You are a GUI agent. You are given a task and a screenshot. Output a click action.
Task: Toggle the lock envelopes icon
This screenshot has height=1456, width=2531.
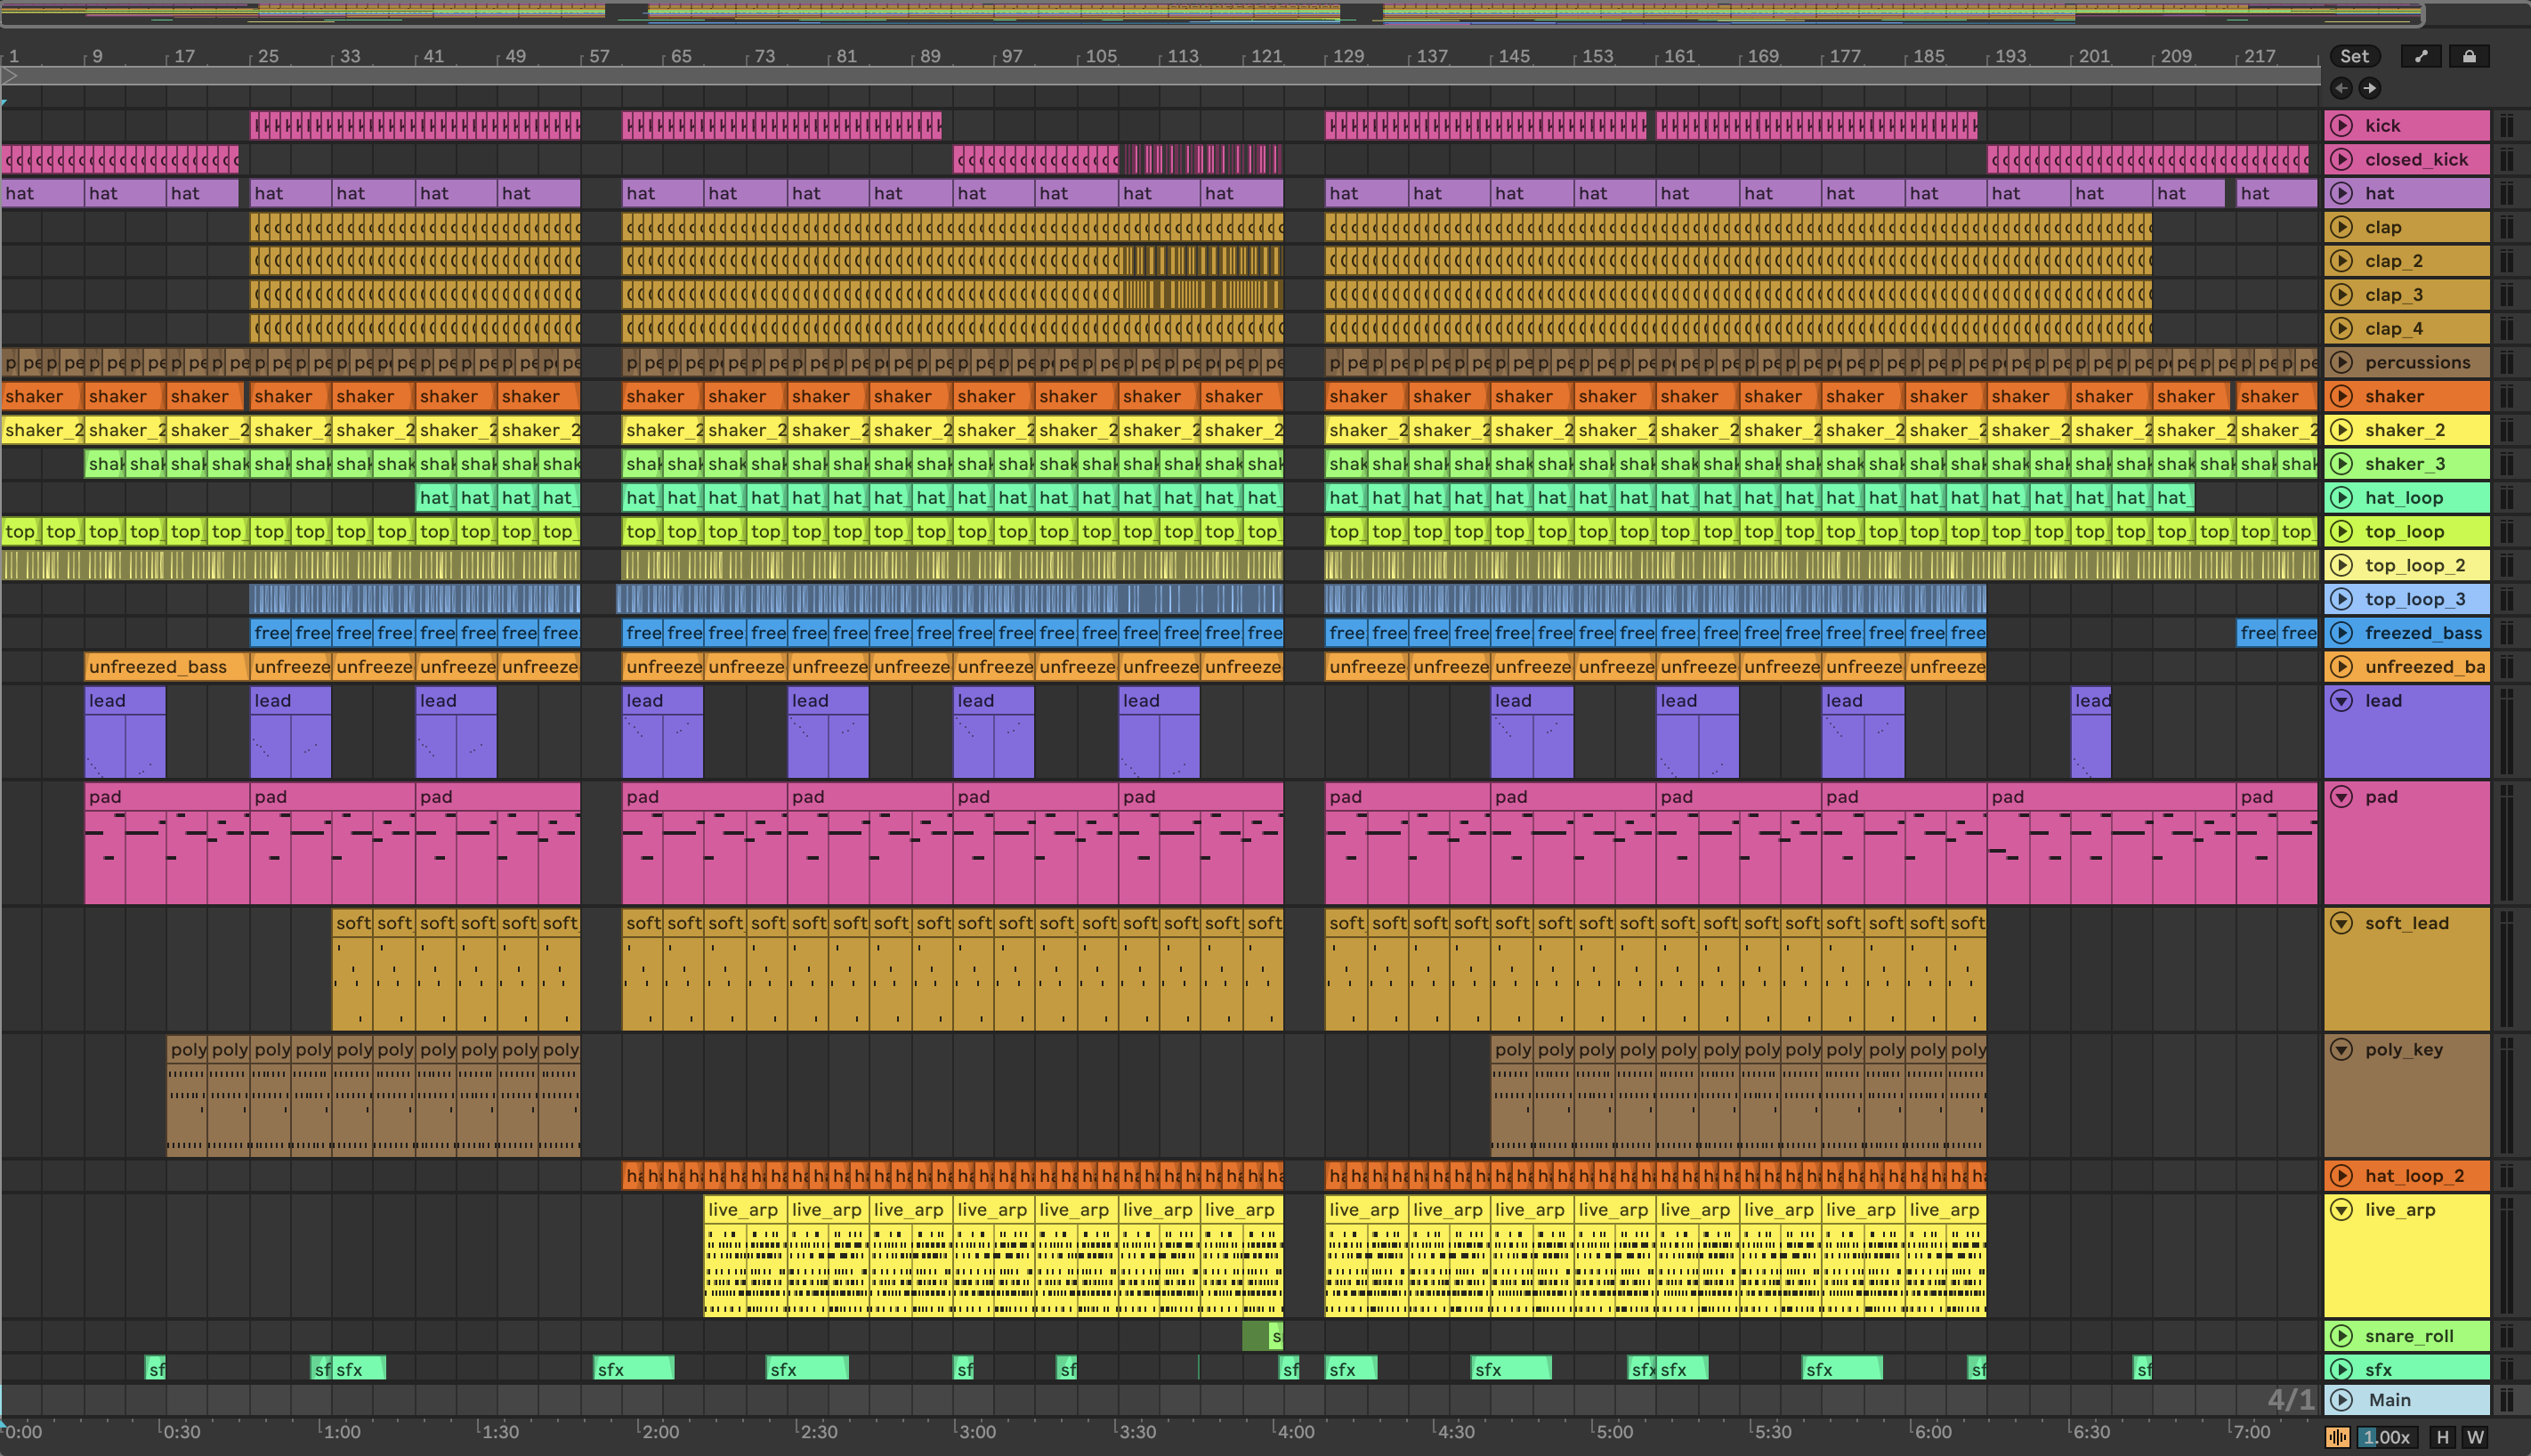click(x=2469, y=56)
